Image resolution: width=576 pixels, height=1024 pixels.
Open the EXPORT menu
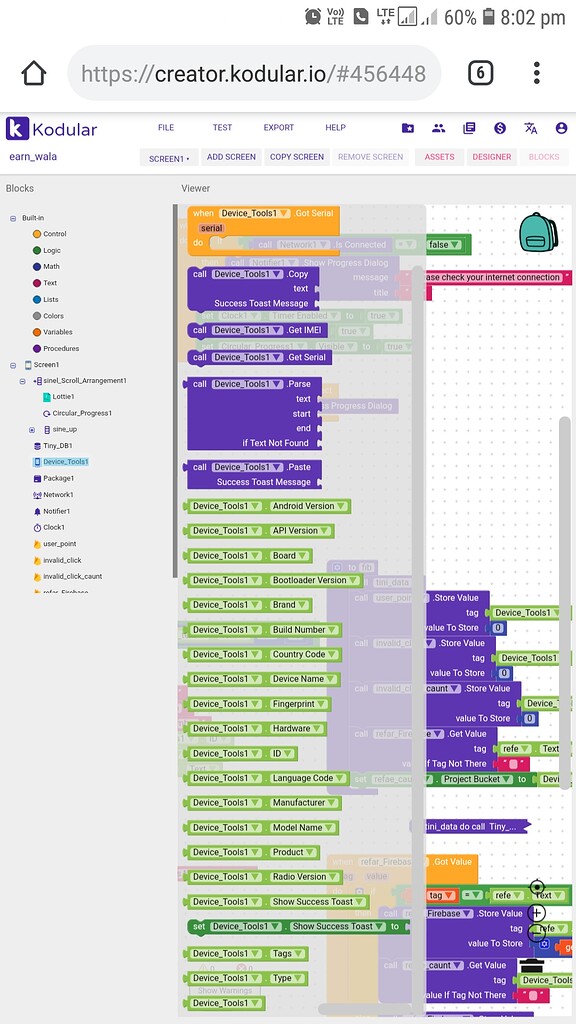coord(279,127)
